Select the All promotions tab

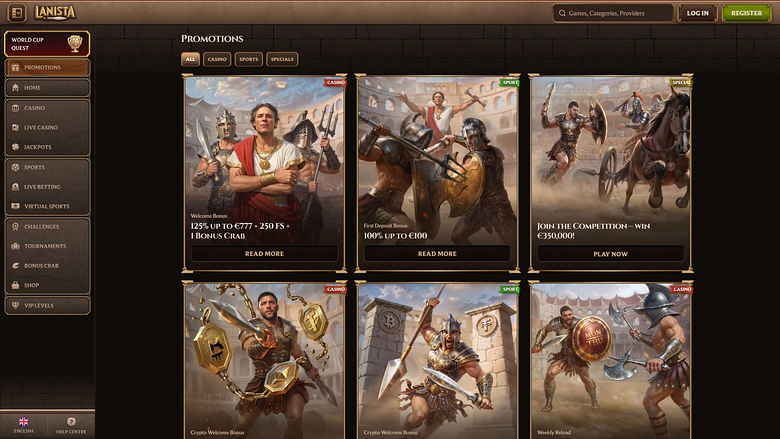click(191, 59)
